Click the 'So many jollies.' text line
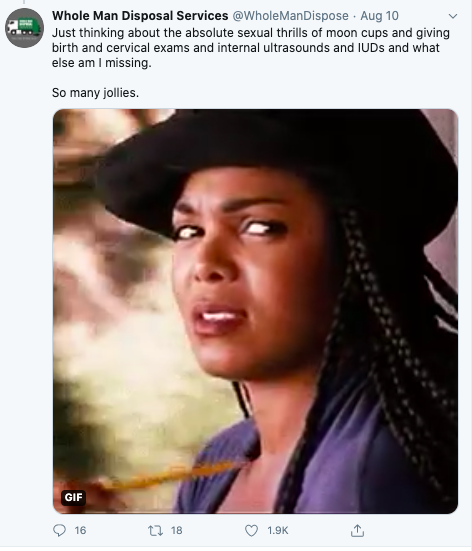This screenshot has width=472, height=551. tap(95, 93)
